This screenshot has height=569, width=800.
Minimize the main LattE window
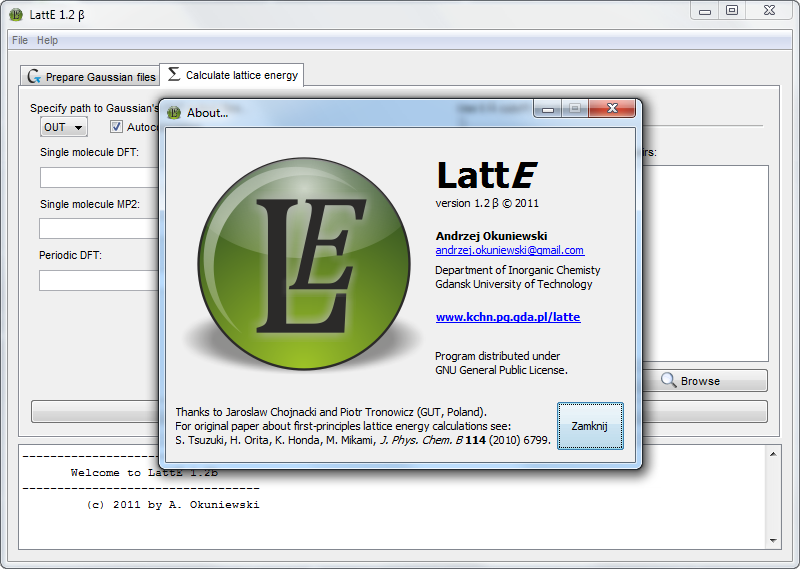click(x=705, y=10)
